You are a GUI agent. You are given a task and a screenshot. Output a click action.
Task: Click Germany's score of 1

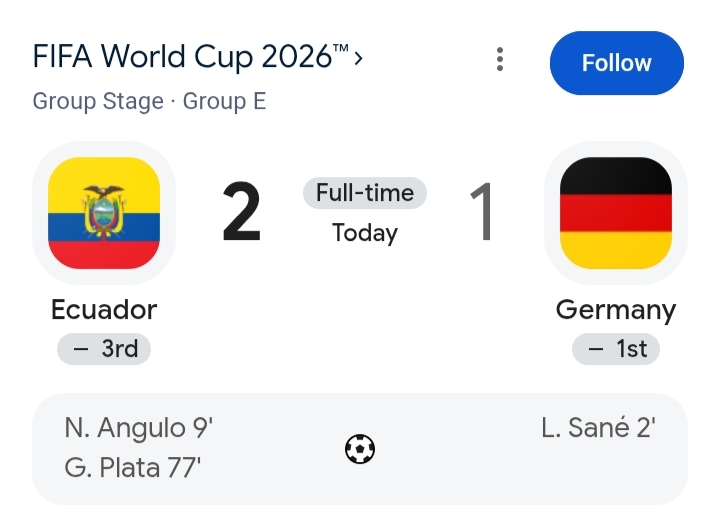pos(482,212)
